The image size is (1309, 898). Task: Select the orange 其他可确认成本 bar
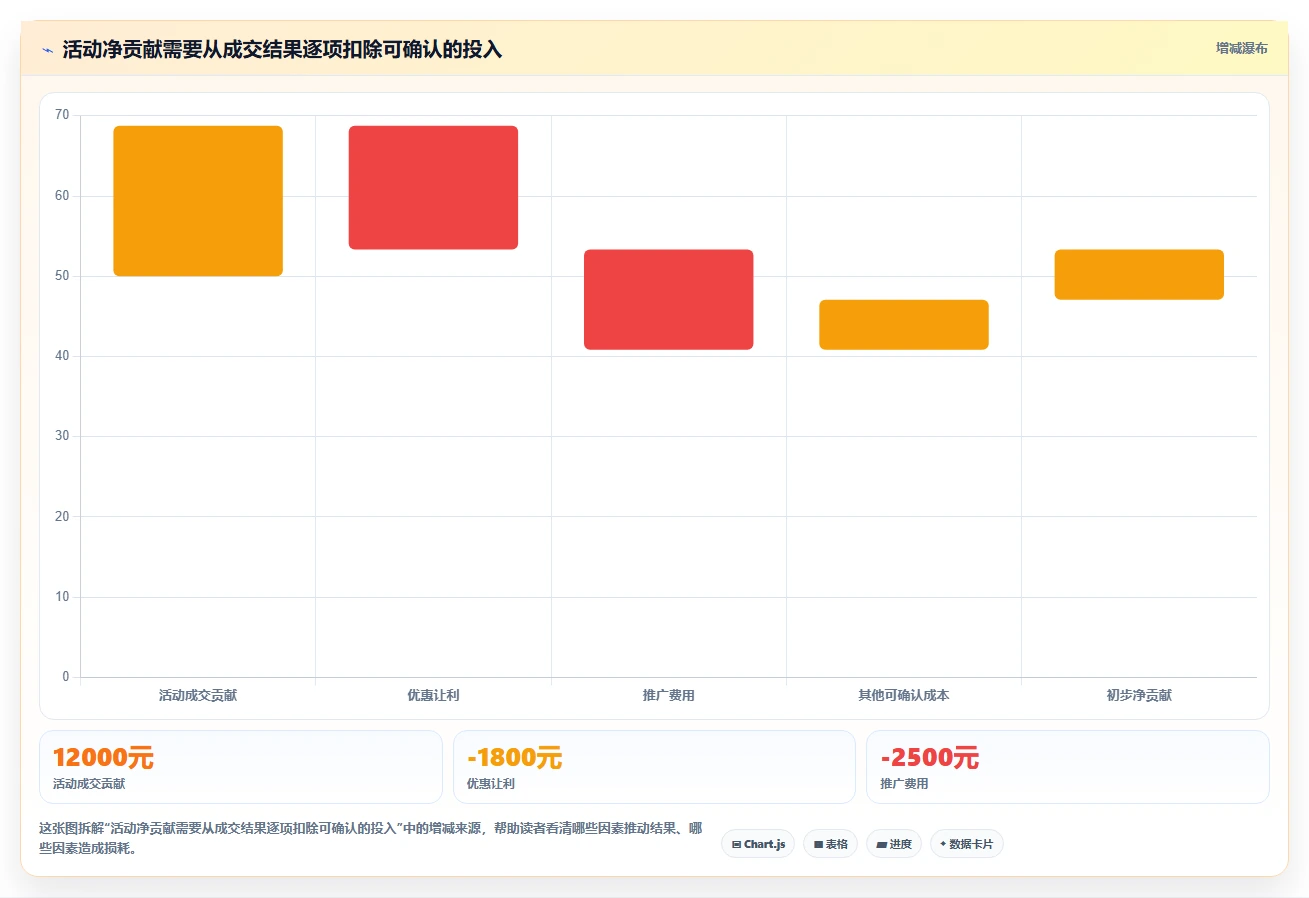[x=904, y=325]
